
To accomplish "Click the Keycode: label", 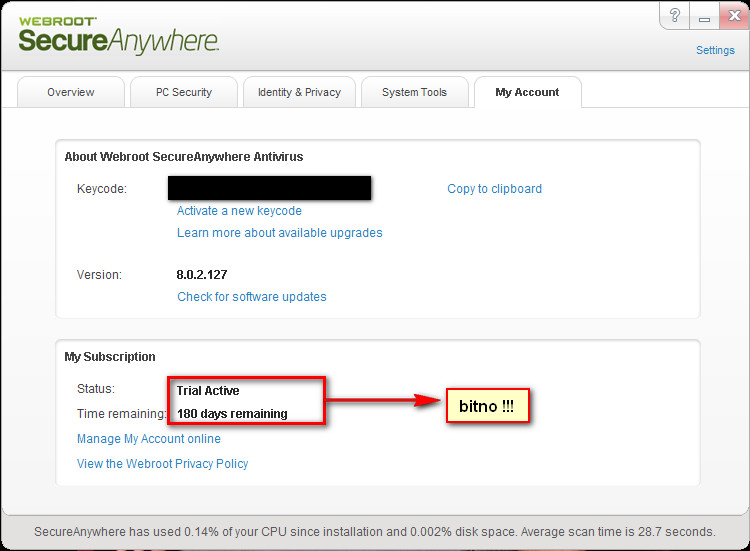I will [x=102, y=189].
